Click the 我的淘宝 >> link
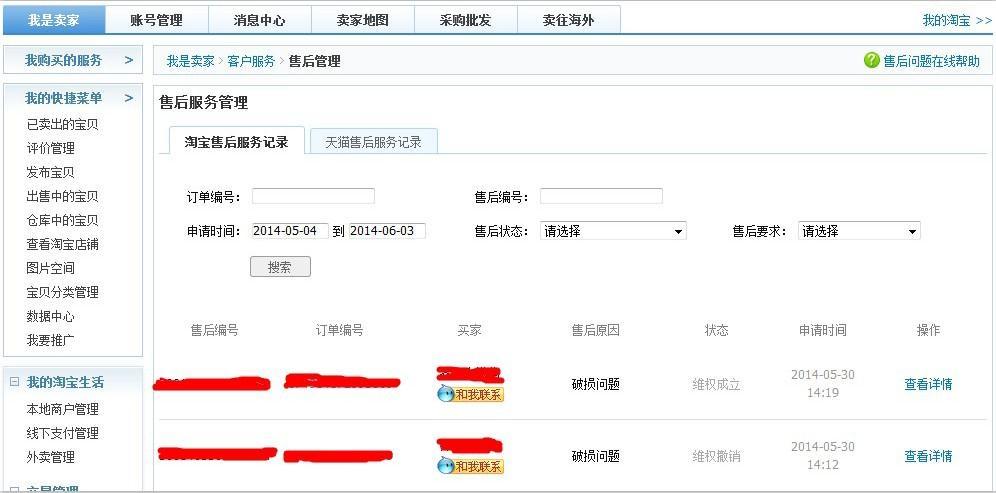The height and width of the screenshot is (493, 996). (957, 20)
